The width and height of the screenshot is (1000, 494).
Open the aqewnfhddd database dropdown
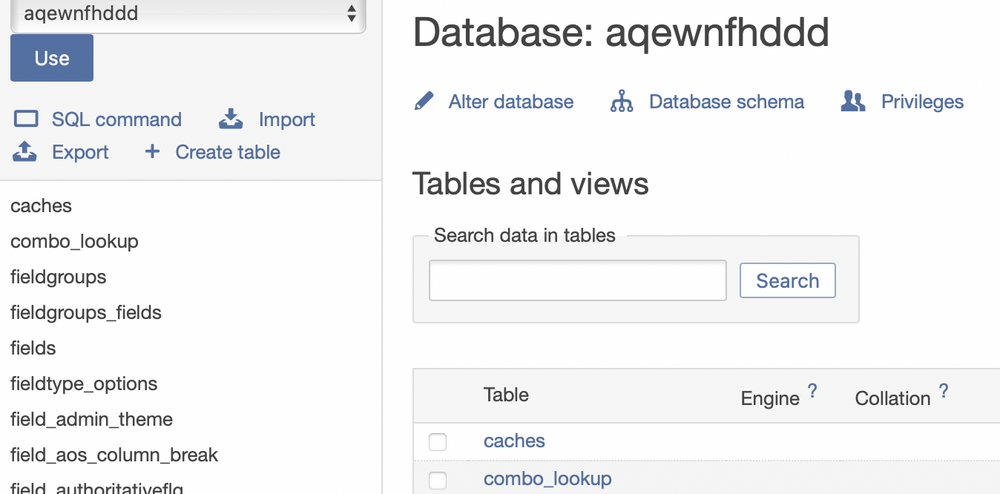[187, 14]
